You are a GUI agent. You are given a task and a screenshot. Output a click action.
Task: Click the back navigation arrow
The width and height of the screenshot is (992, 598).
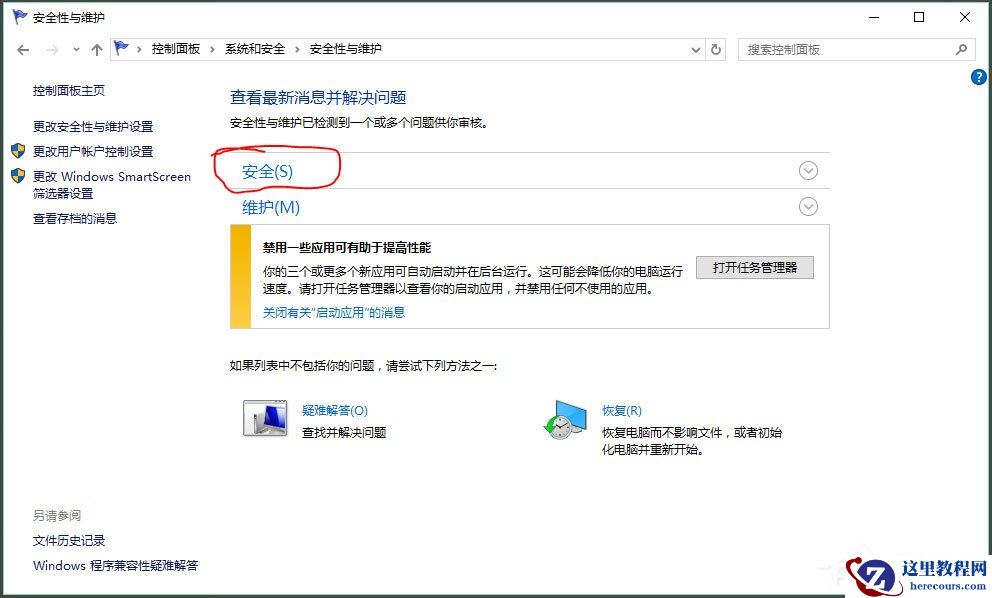point(22,49)
